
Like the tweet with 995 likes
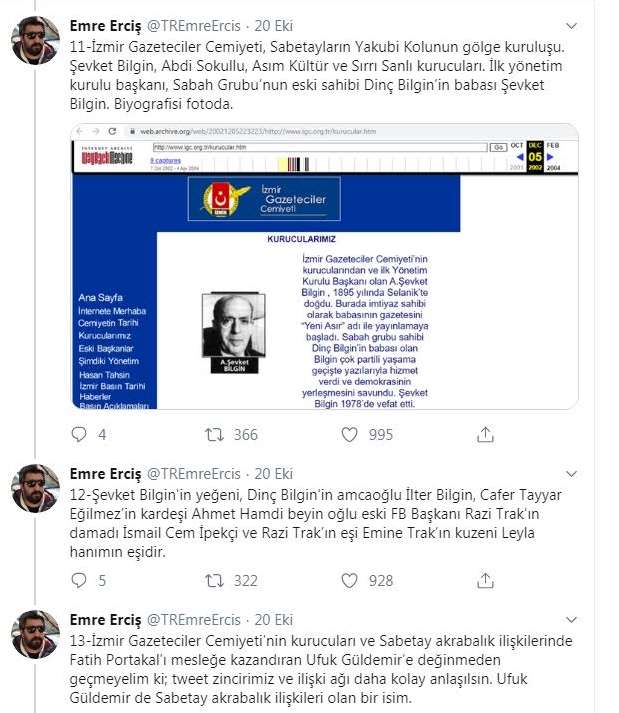pos(349,434)
